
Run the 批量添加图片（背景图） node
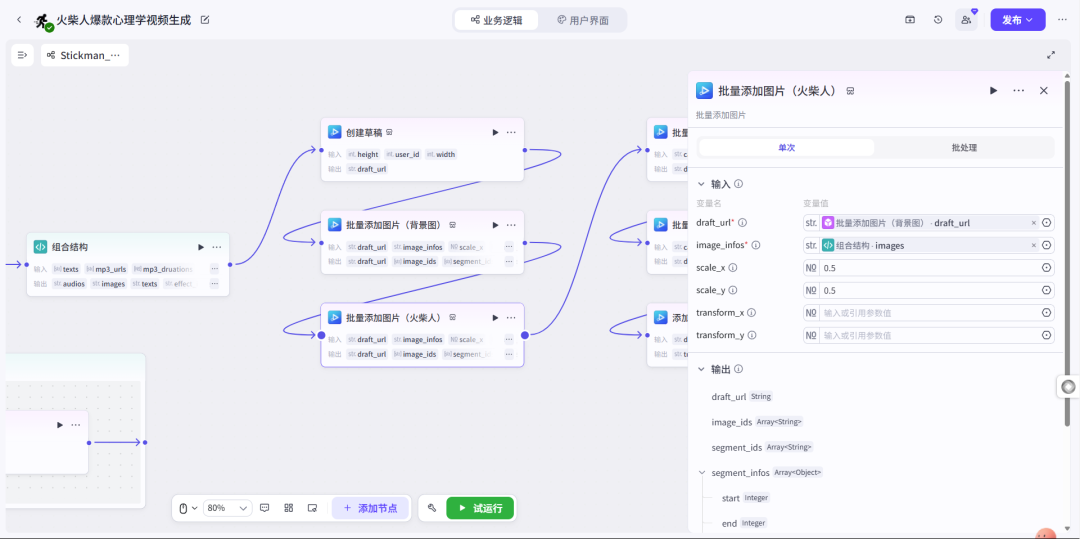[x=495, y=225]
